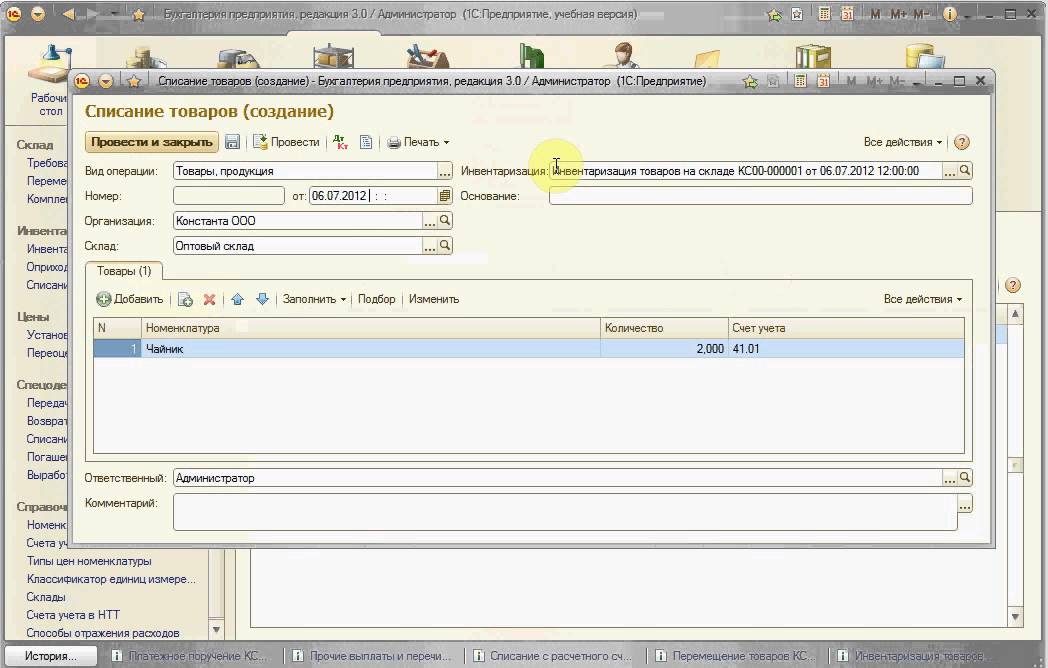Click the Изменить button

[x=434, y=299]
